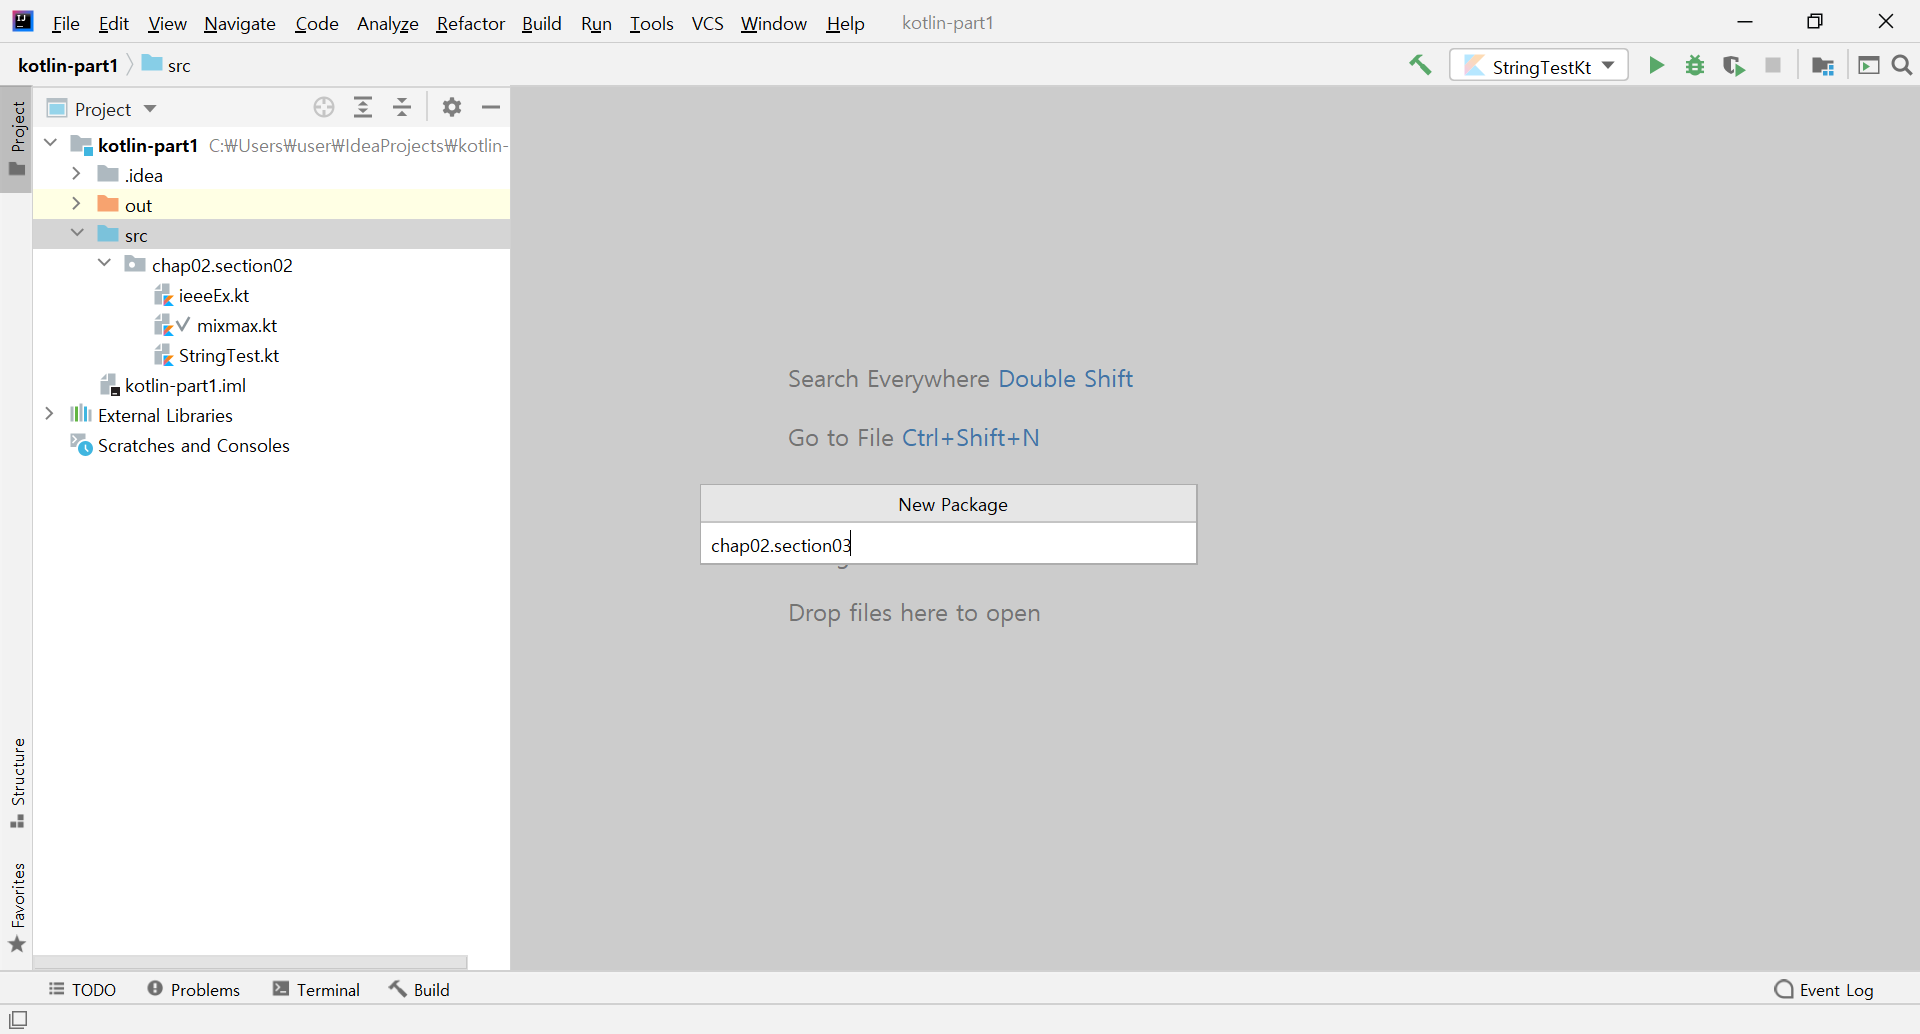Click the Select Opened File target icon

324,108
